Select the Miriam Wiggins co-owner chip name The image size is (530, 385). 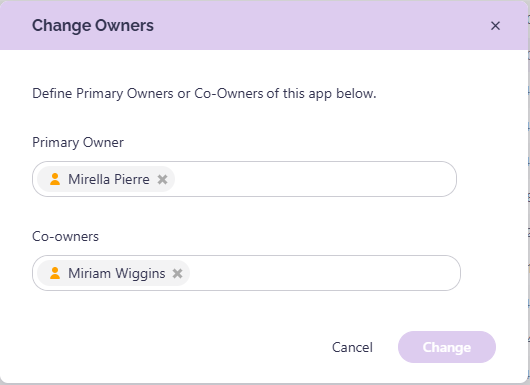[117, 273]
